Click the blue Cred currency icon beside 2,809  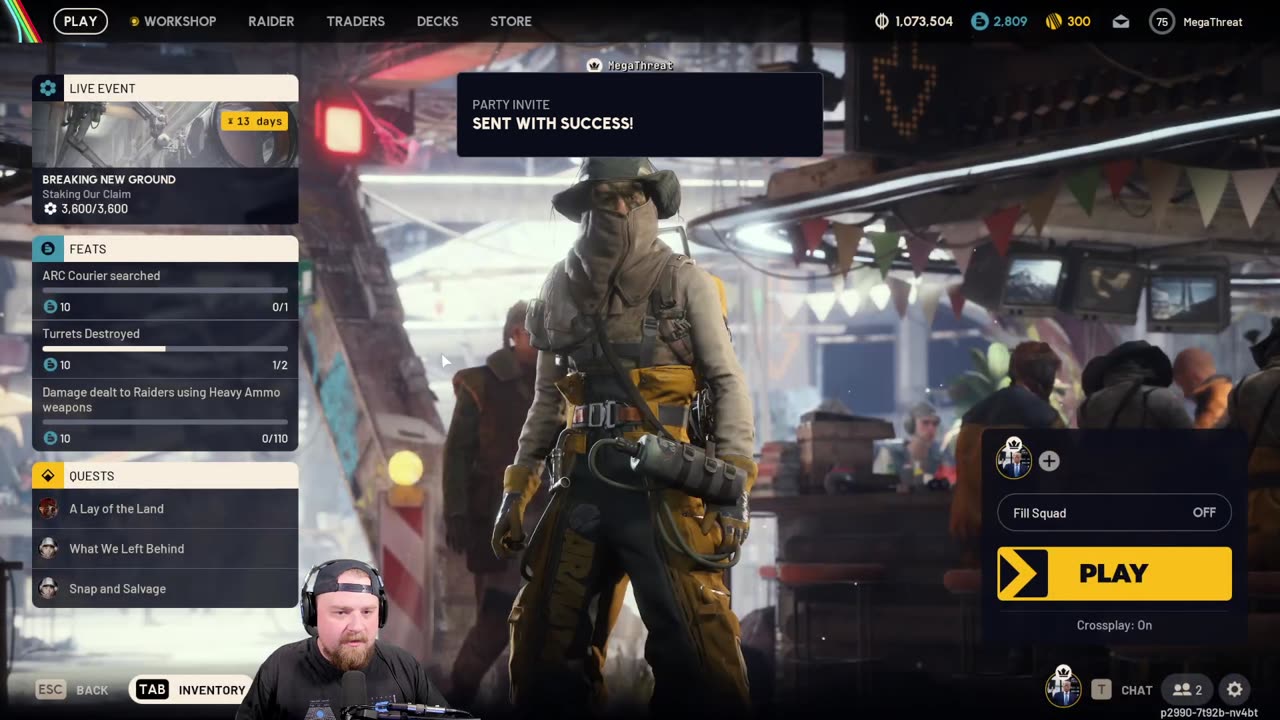pyautogui.click(x=980, y=21)
